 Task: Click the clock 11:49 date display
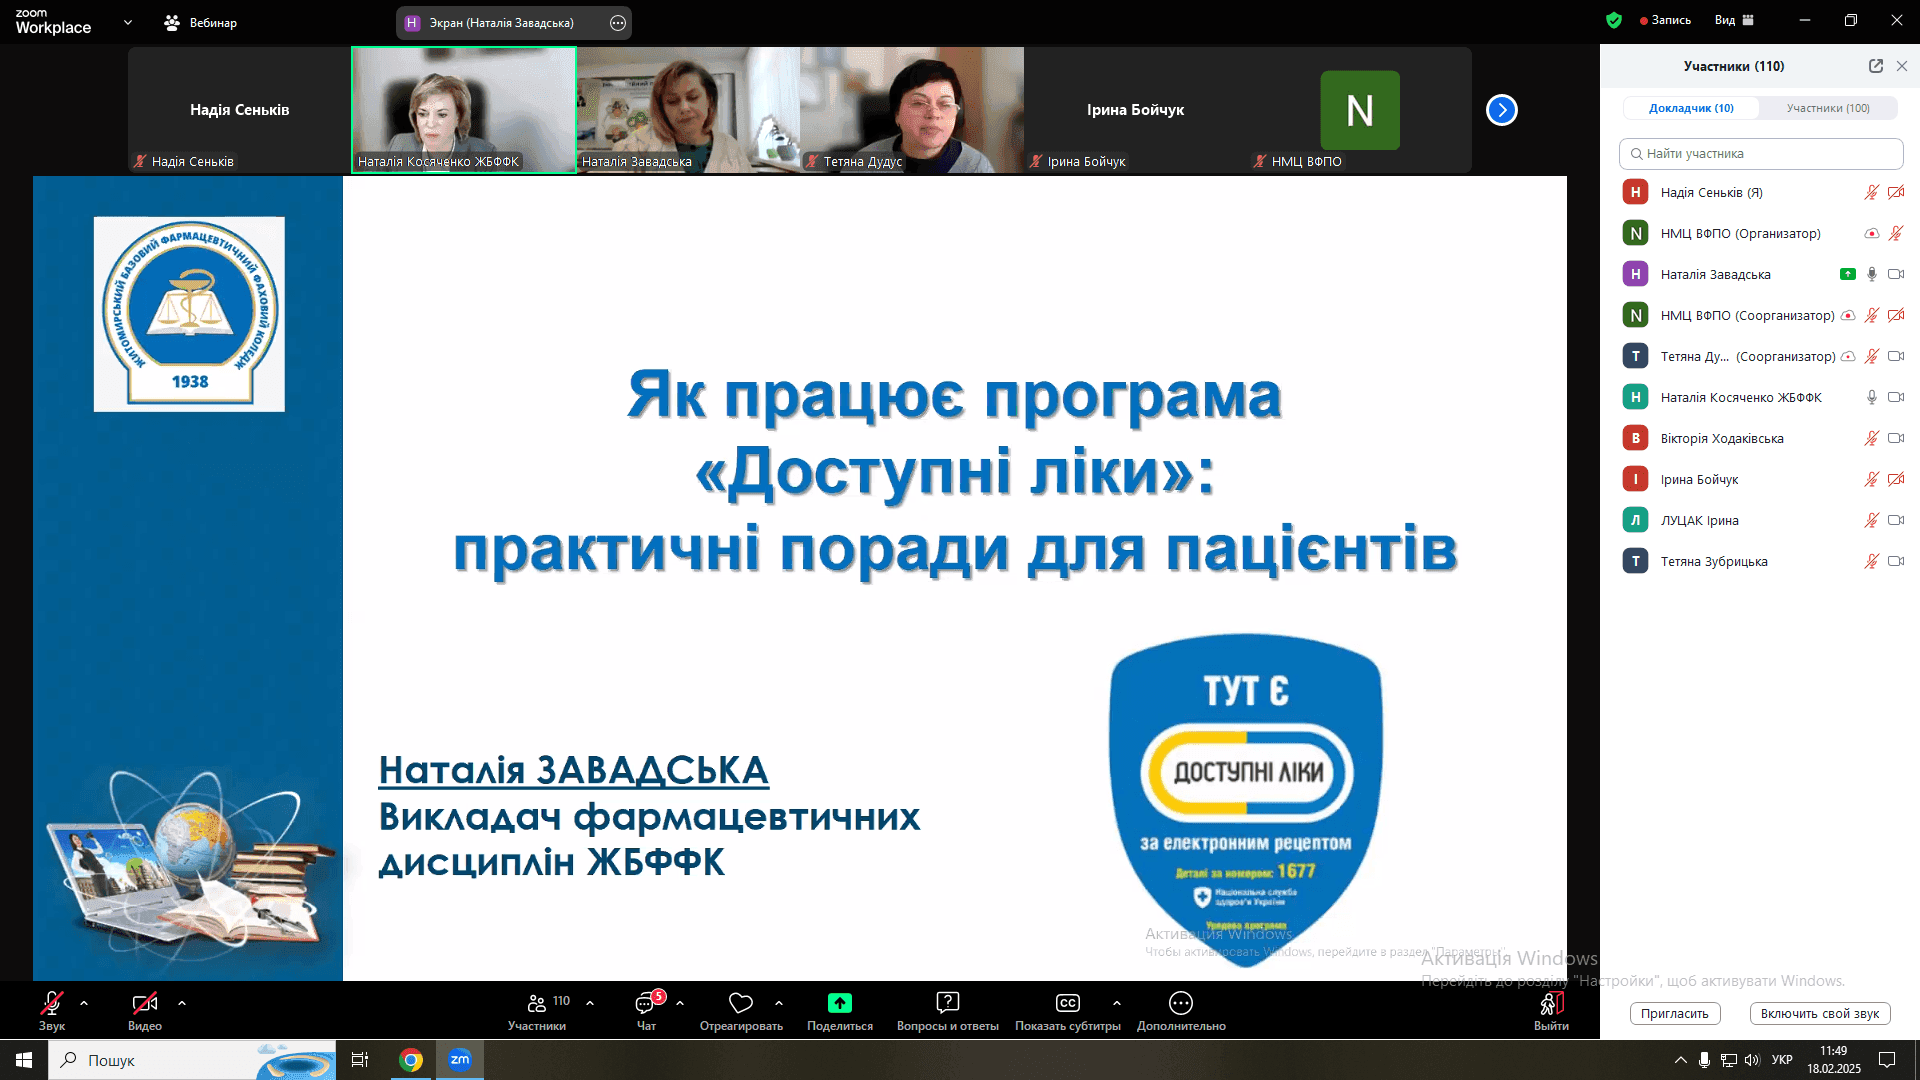(x=1834, y=1060)
